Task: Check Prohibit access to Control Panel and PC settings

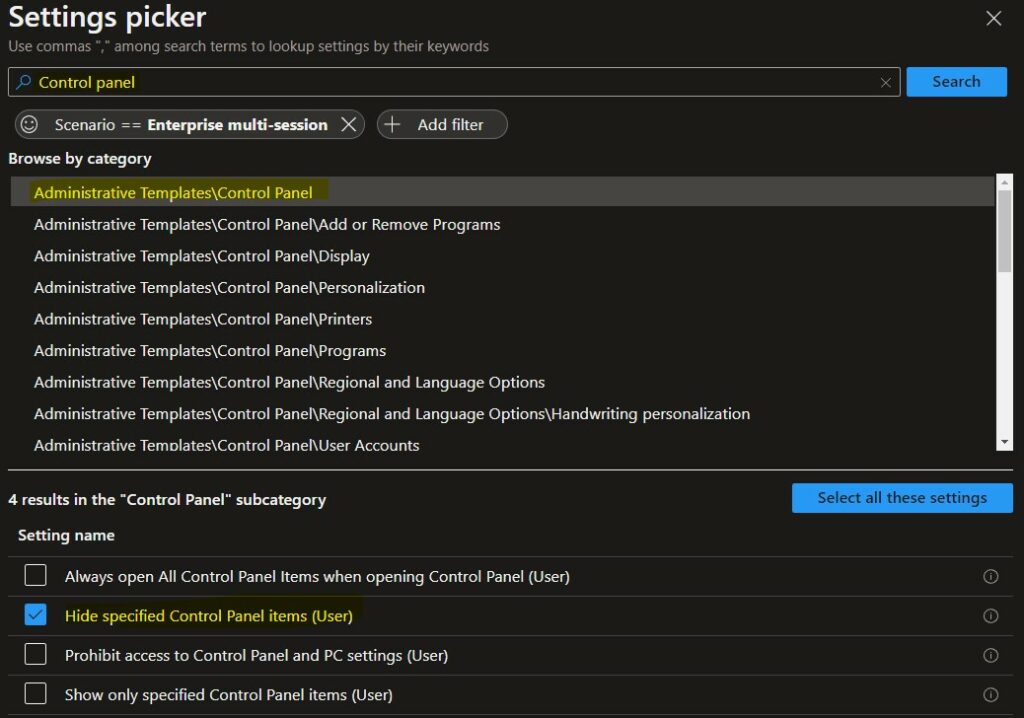Action: click(x=36, y=655)
